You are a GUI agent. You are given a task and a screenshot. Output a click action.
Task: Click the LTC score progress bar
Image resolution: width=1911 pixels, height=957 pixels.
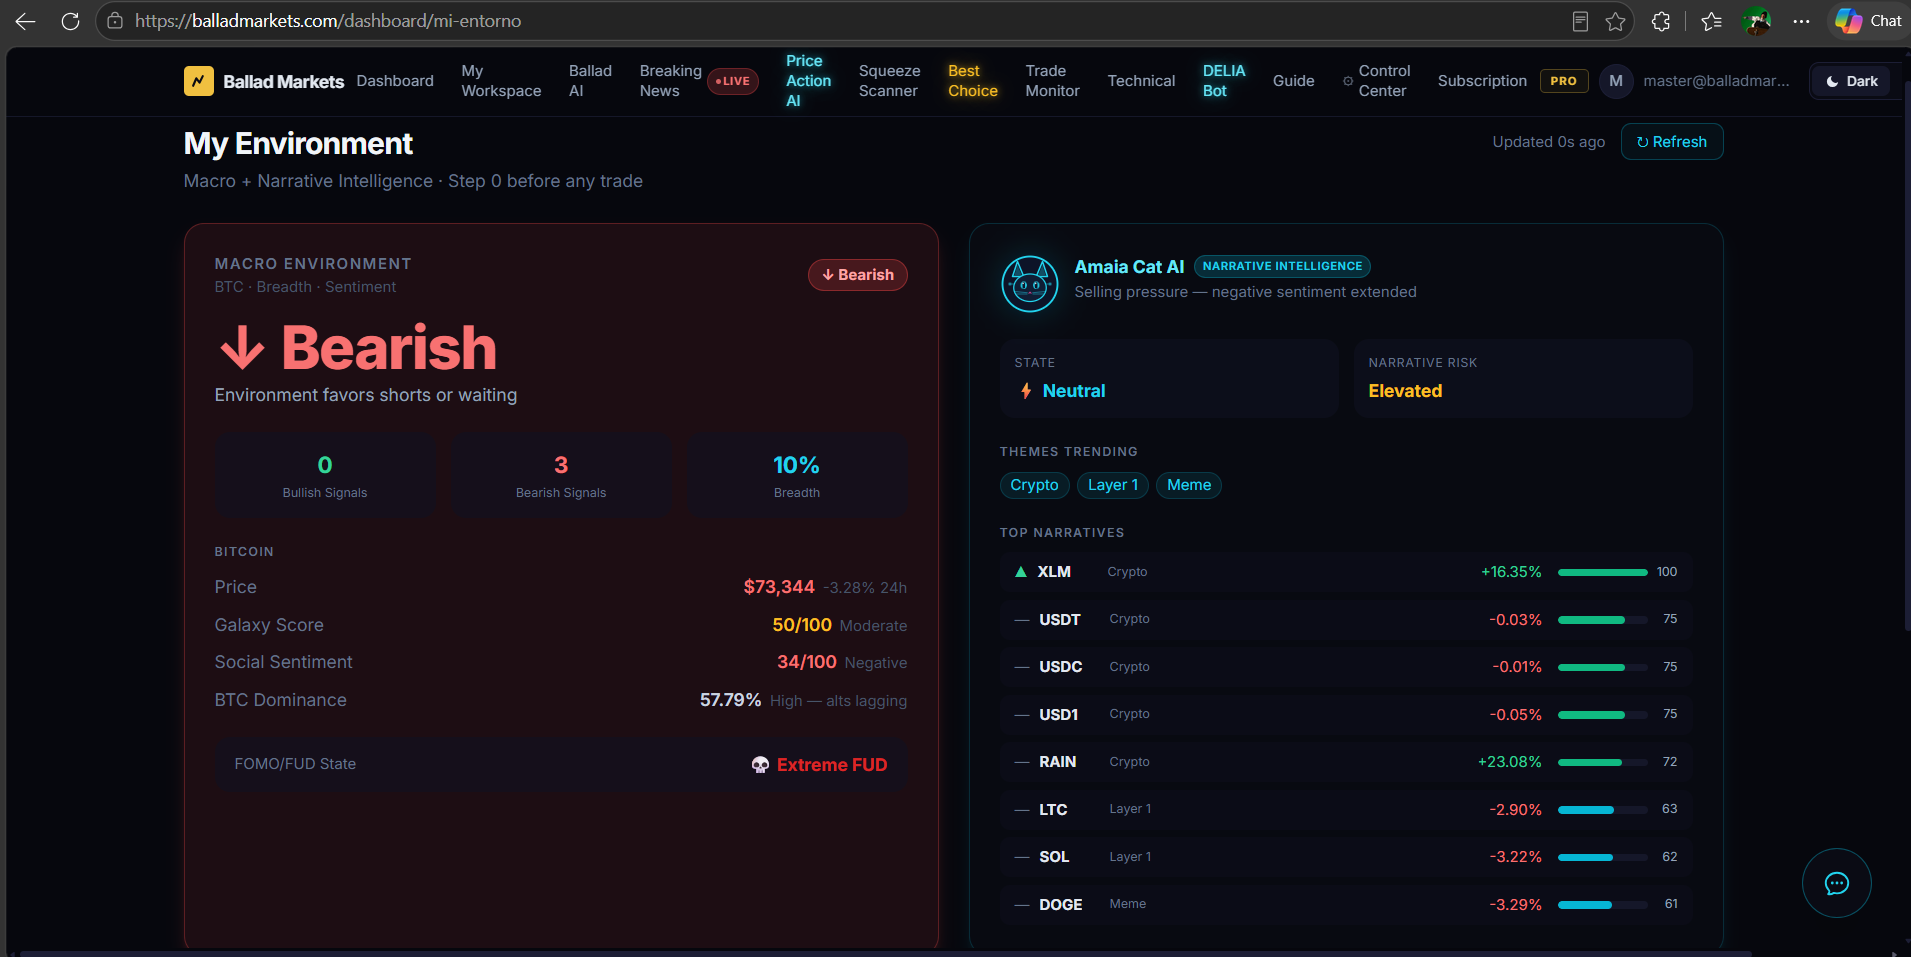coord(1603,810)
